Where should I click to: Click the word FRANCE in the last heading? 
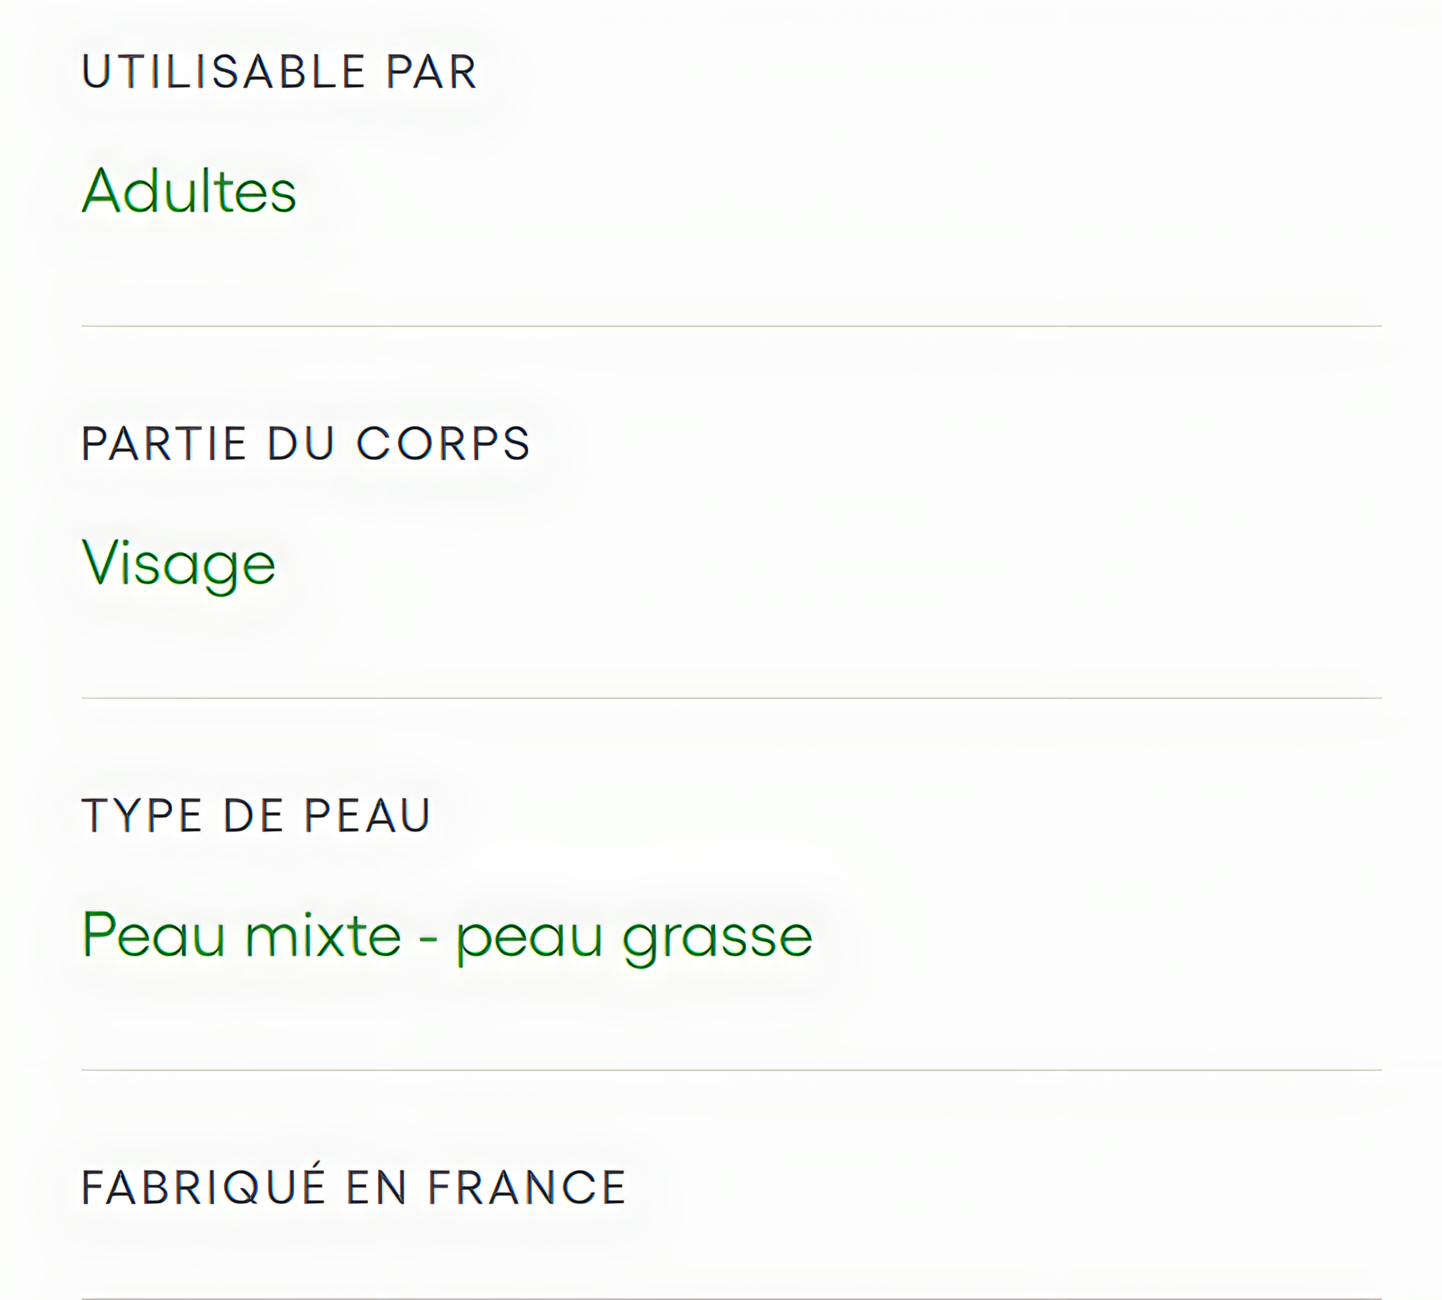click(x=526, y=1188)
